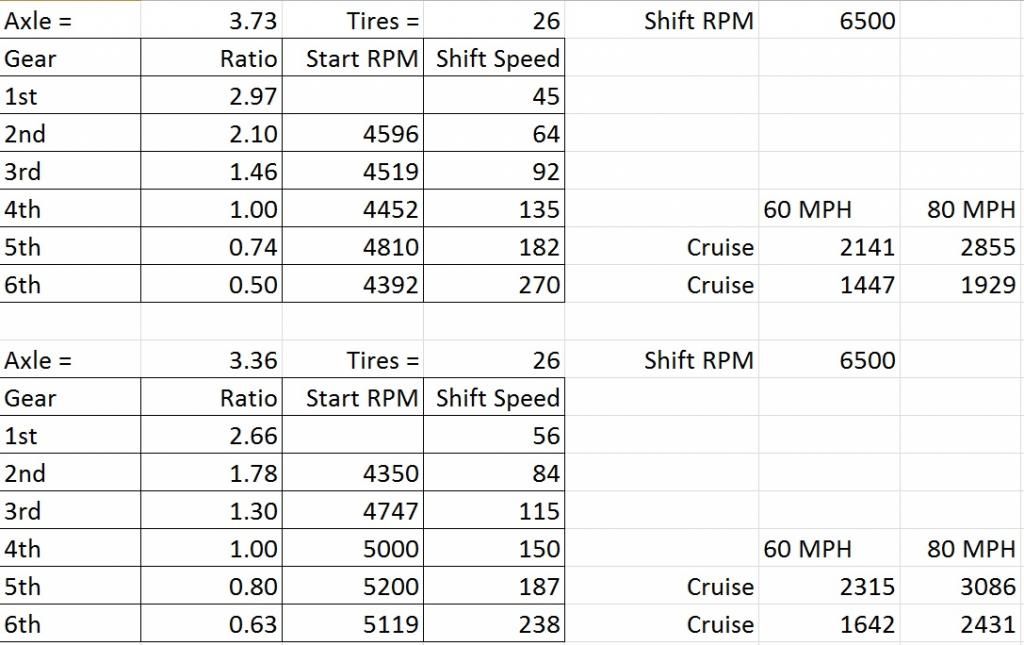Select the cruise RPM value 3086

[x=987, y=587]
